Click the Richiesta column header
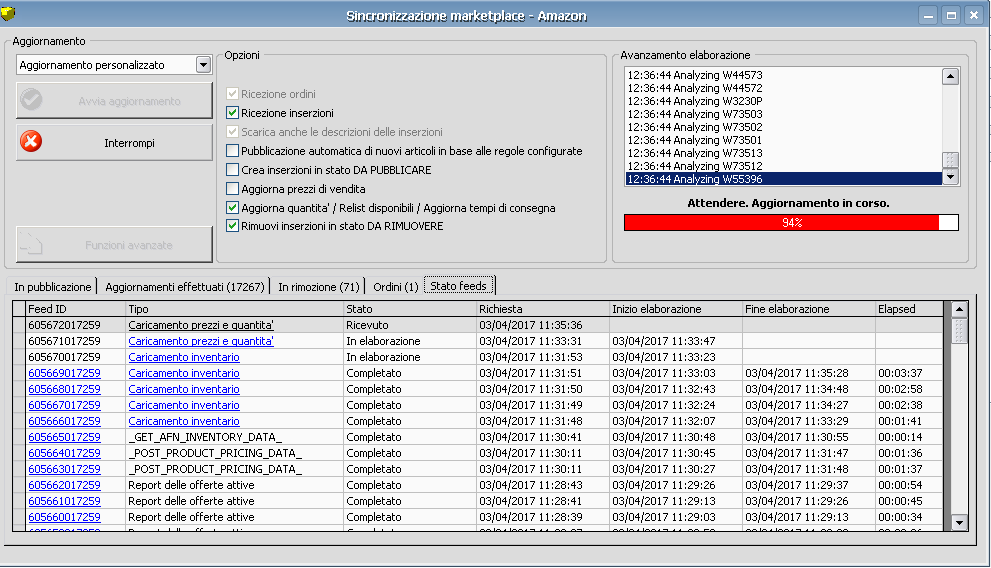991x568 pixels. coord(543,309)
